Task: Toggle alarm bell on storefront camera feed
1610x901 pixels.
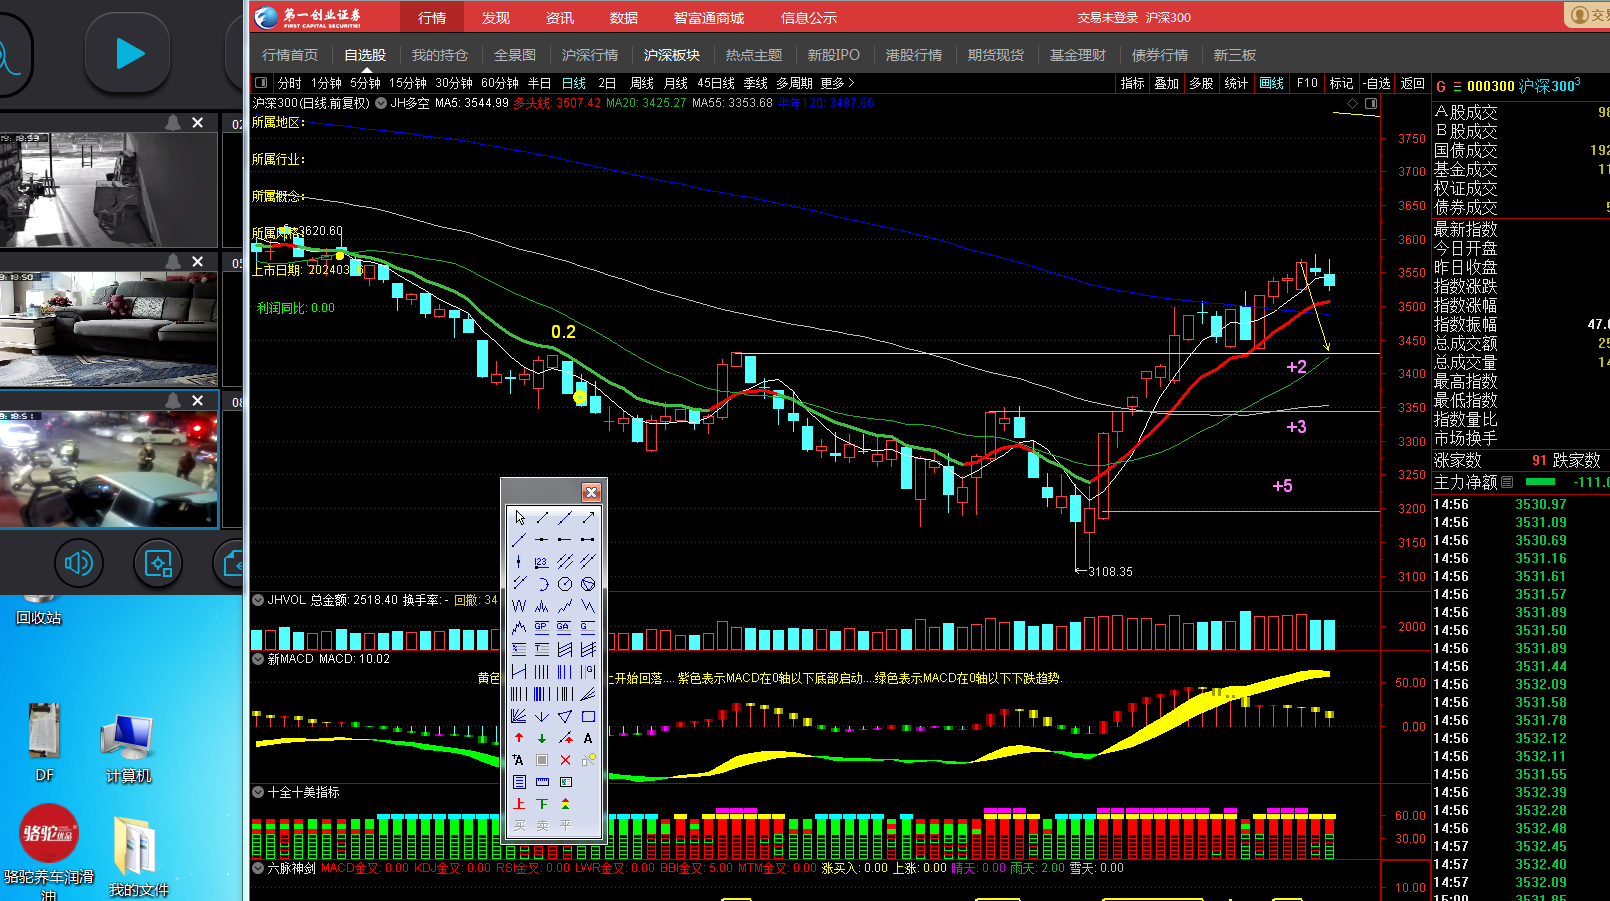Action: [x=173, y=123]
